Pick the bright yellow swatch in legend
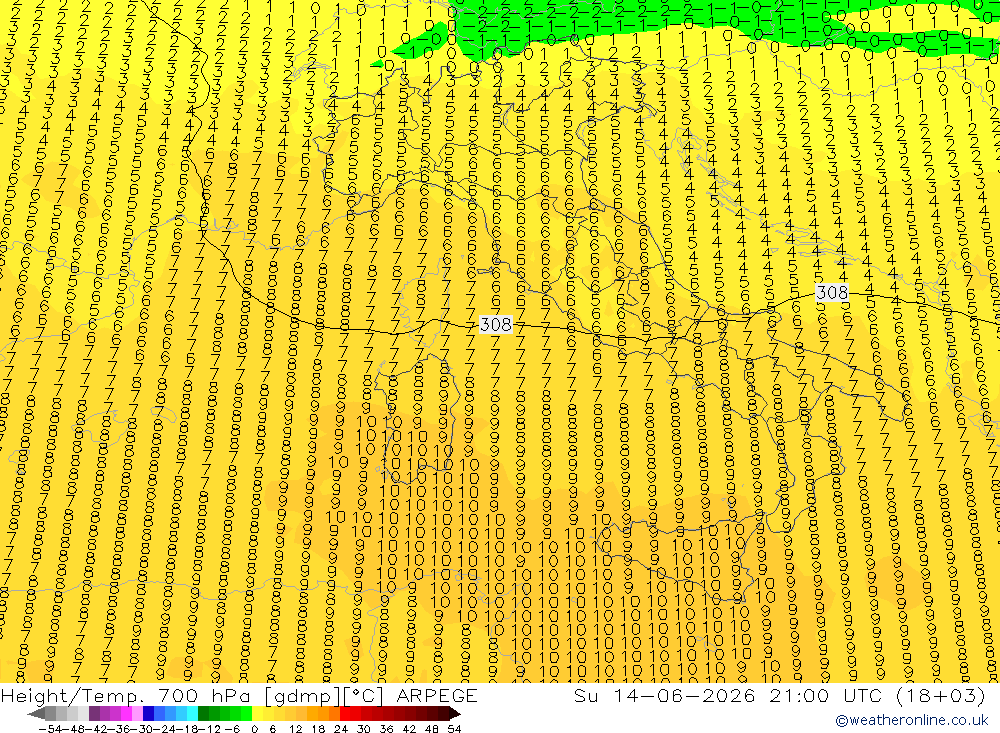 tap(258, 713)
